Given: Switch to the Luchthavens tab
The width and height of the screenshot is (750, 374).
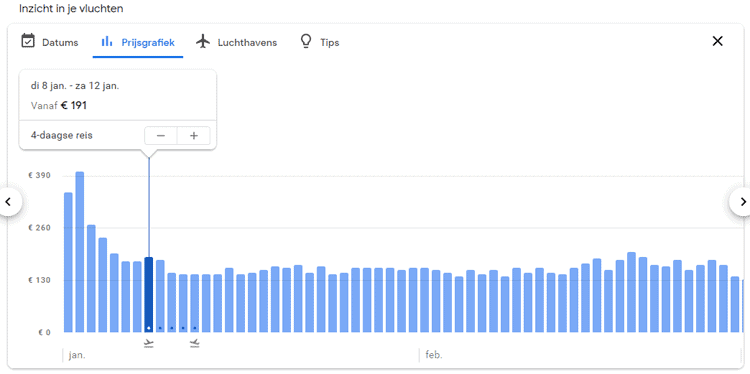Looking at the screenshot, I should tap(237, 42).
